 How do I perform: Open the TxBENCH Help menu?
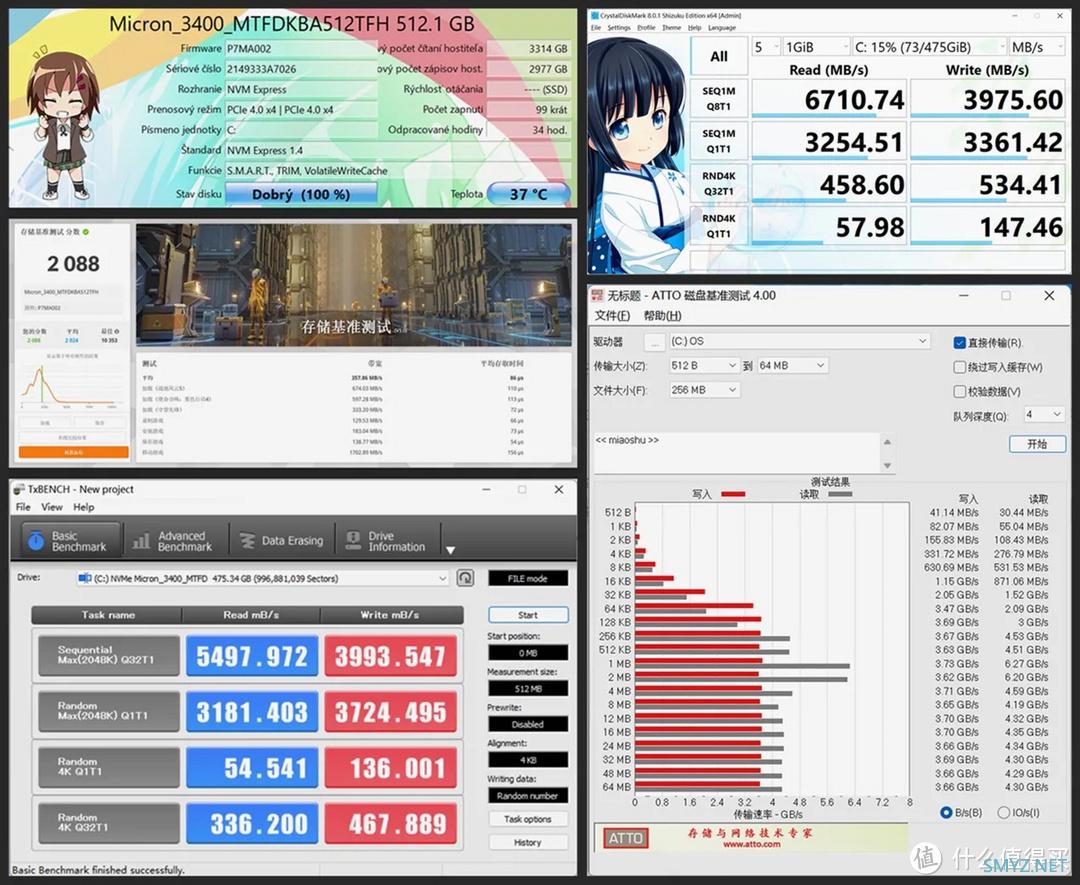point(83,507)
